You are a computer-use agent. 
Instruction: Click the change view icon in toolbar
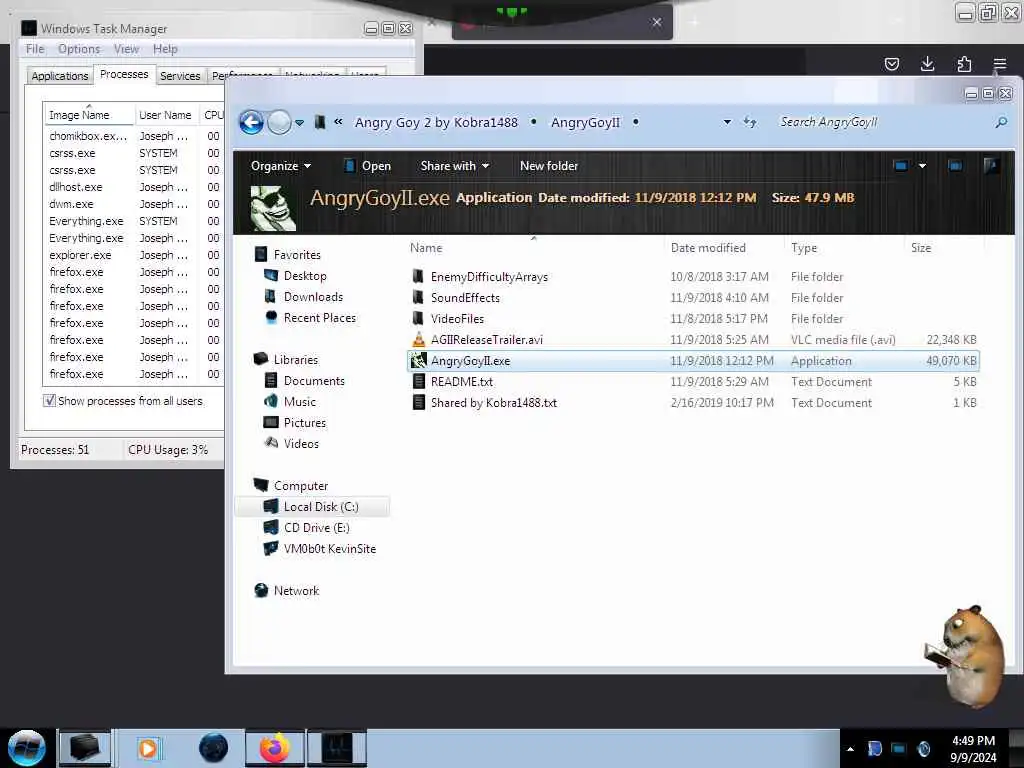coord(901,166)
